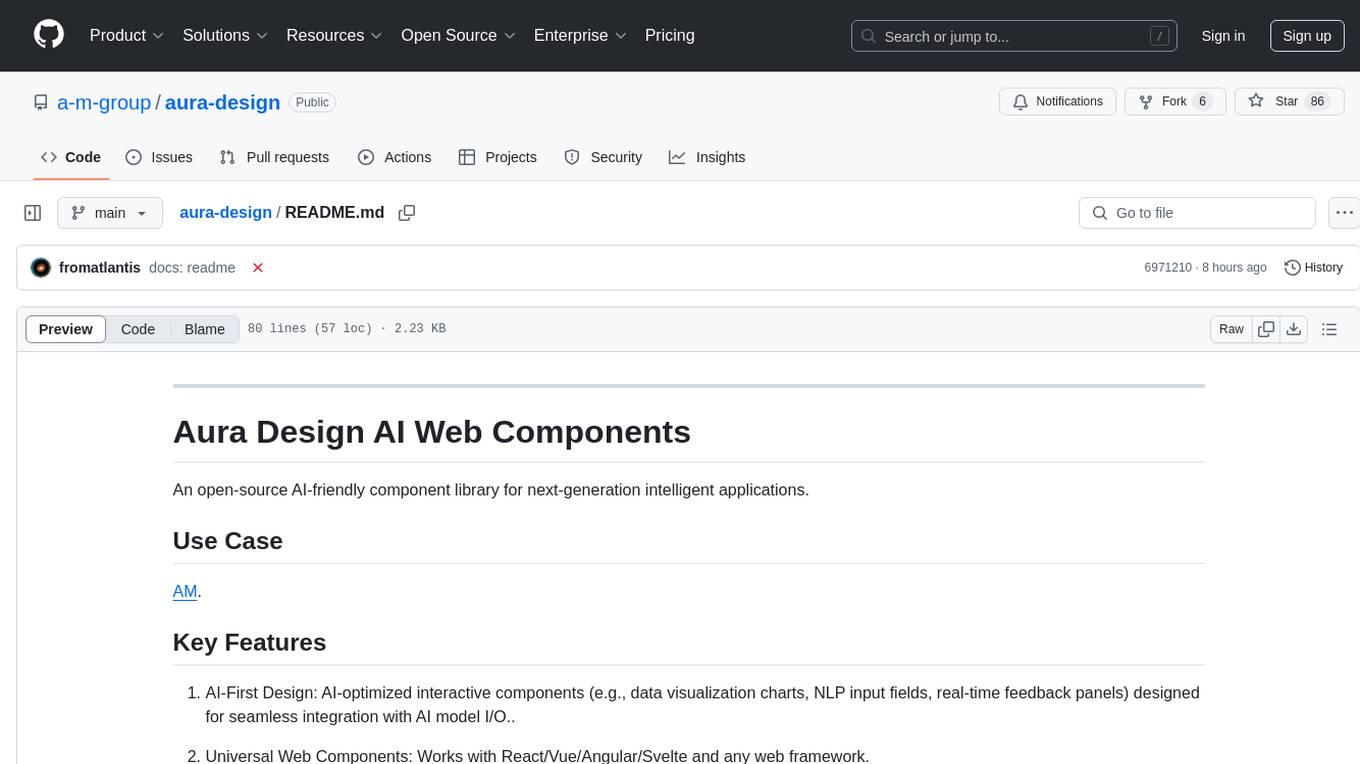Open the a-m-group owner page
This screenshot has height=764, width=1360.
(104, 103)
